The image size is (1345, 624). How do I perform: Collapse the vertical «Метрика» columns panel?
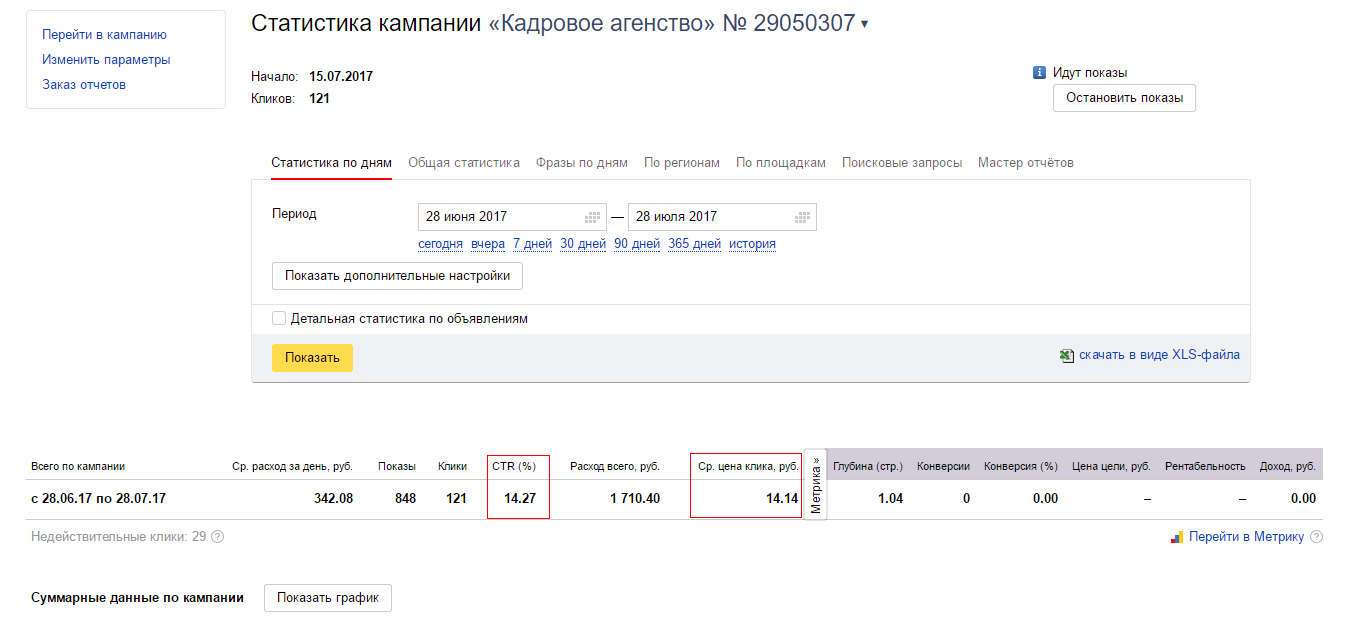(x=815, y=485)
